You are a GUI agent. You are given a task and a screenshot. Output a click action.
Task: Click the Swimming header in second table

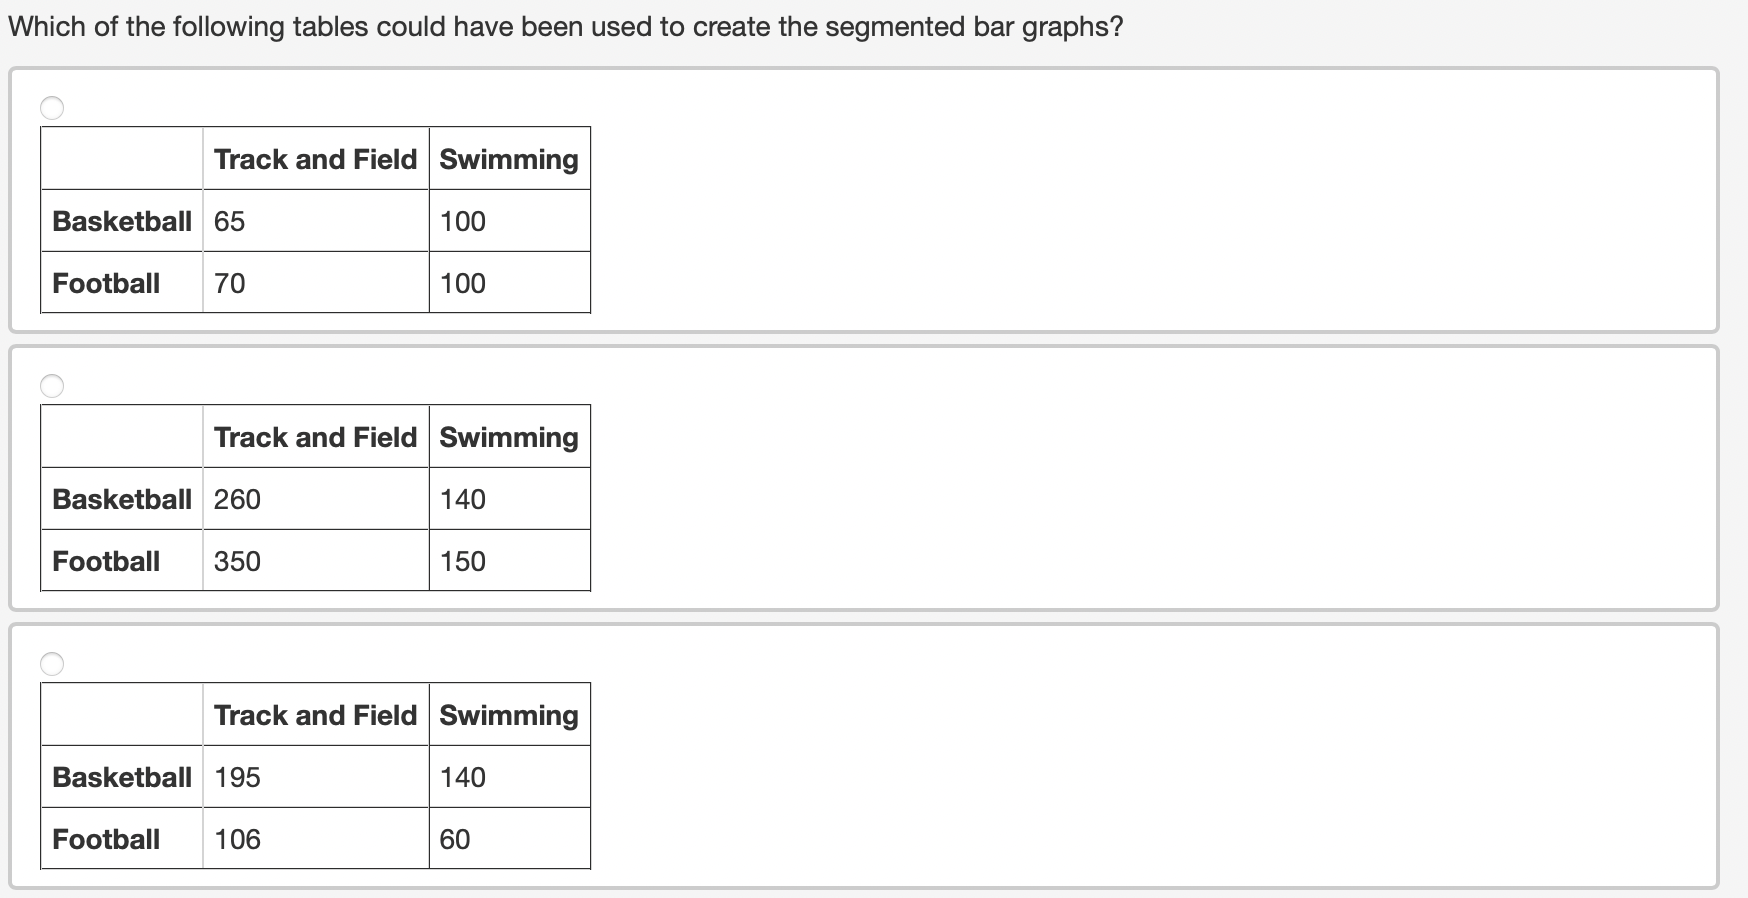click(509, 436)
